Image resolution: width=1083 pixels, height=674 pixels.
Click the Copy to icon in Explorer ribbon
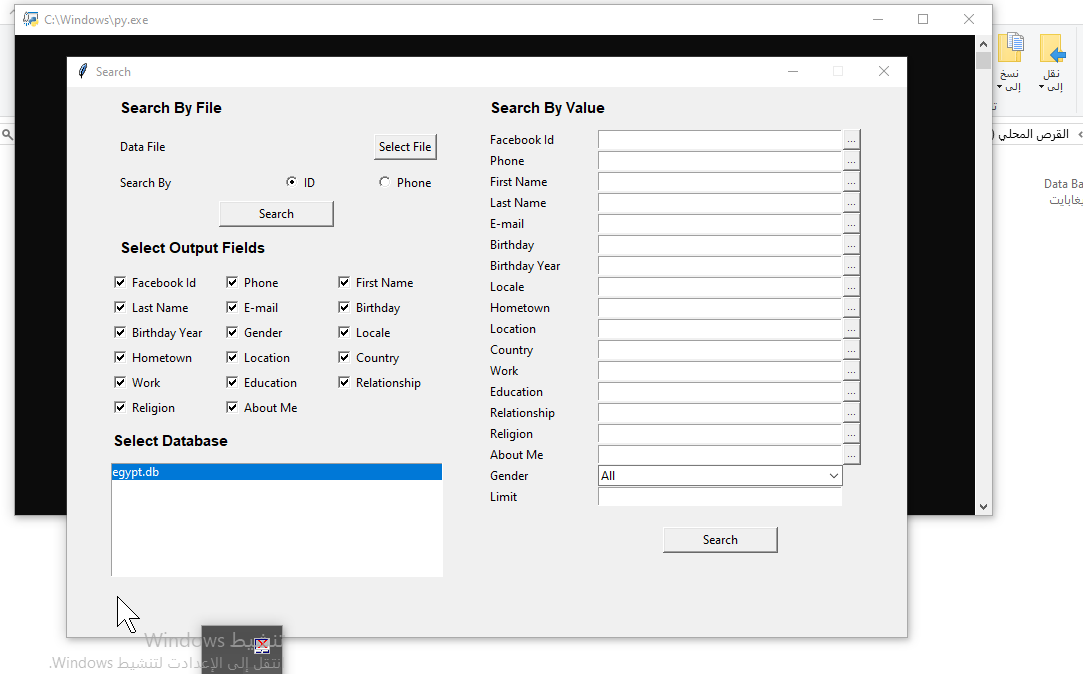[x=1011, y=48]
